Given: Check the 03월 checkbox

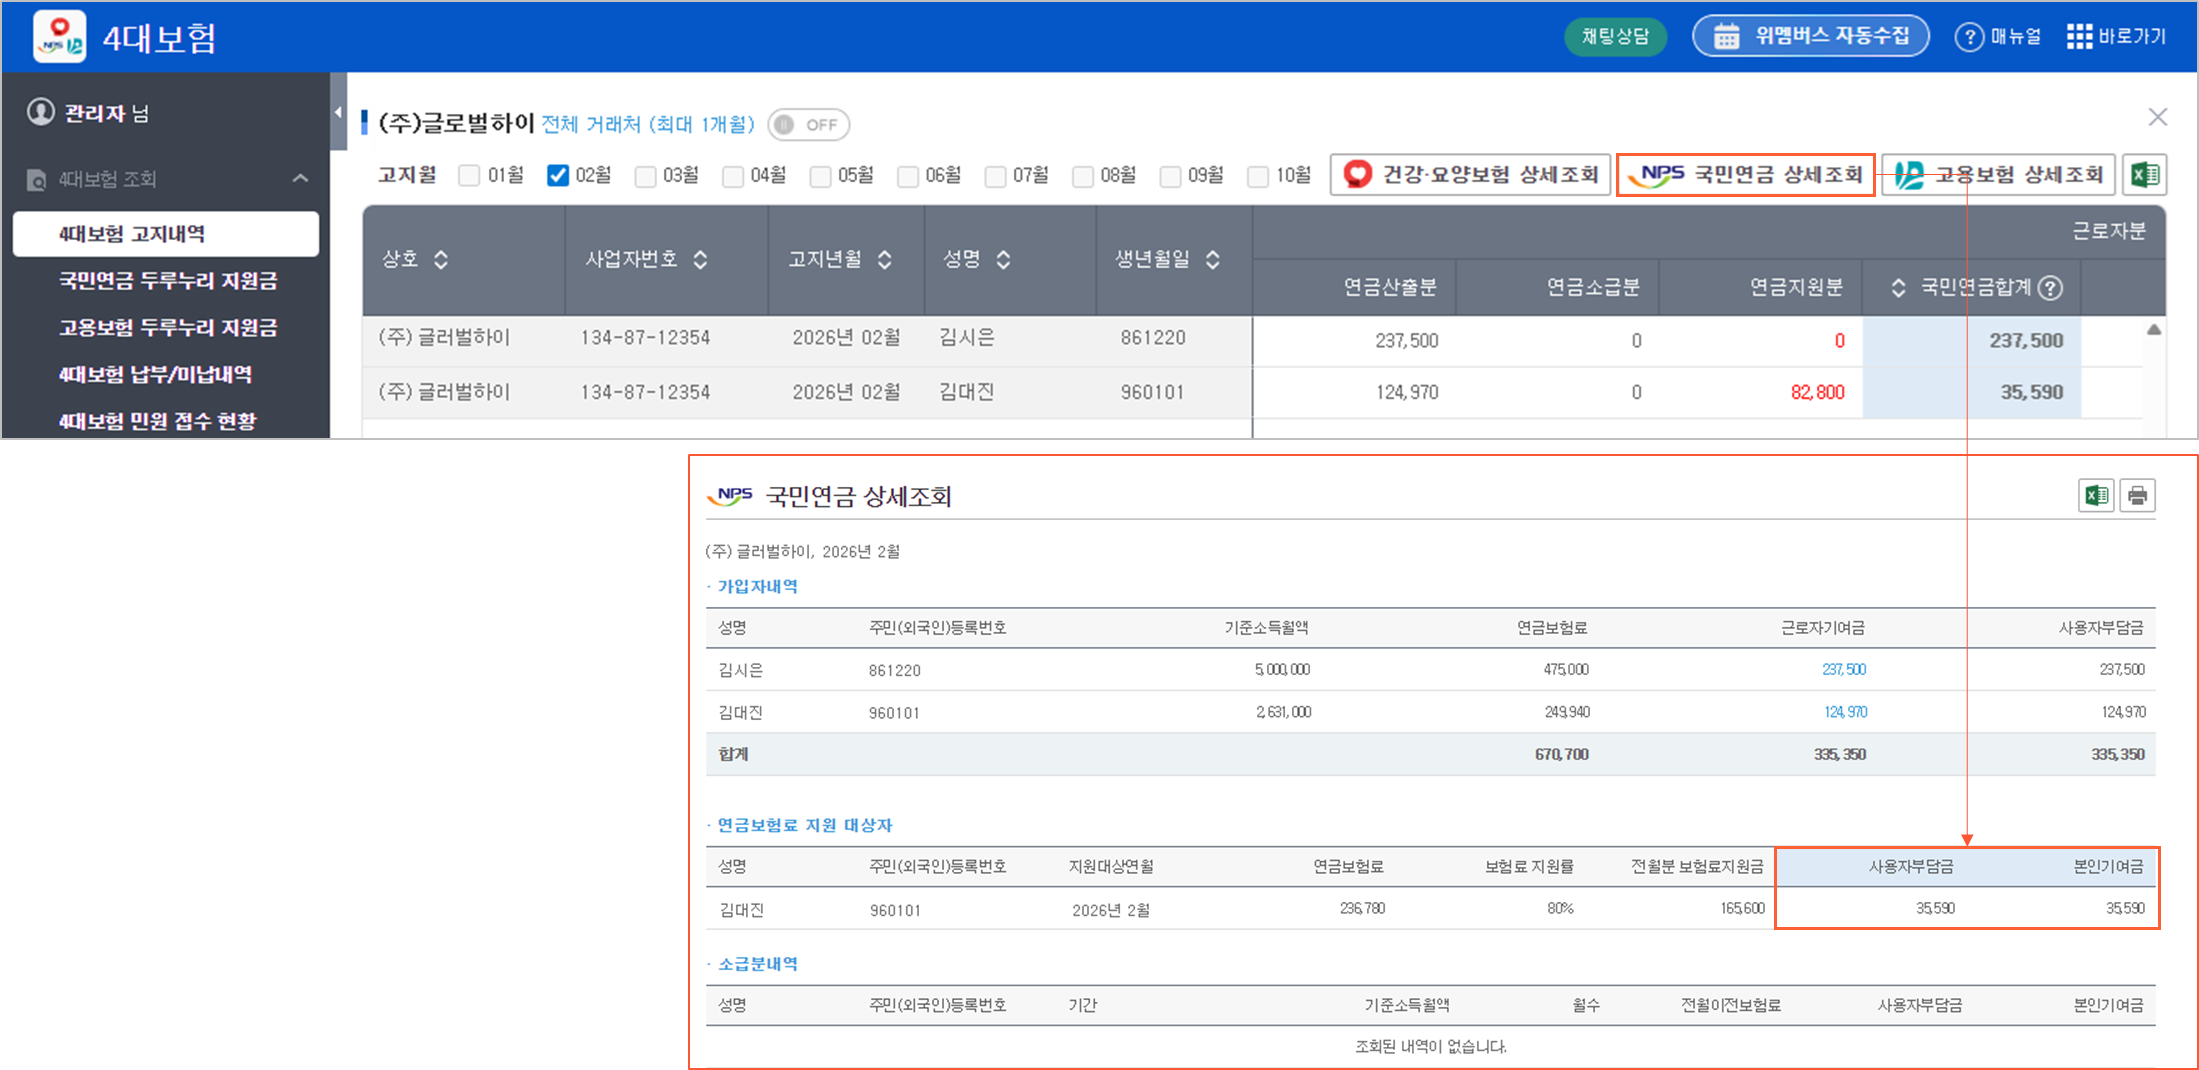Looking at the screenshot, I should click(x=646, y=176).
